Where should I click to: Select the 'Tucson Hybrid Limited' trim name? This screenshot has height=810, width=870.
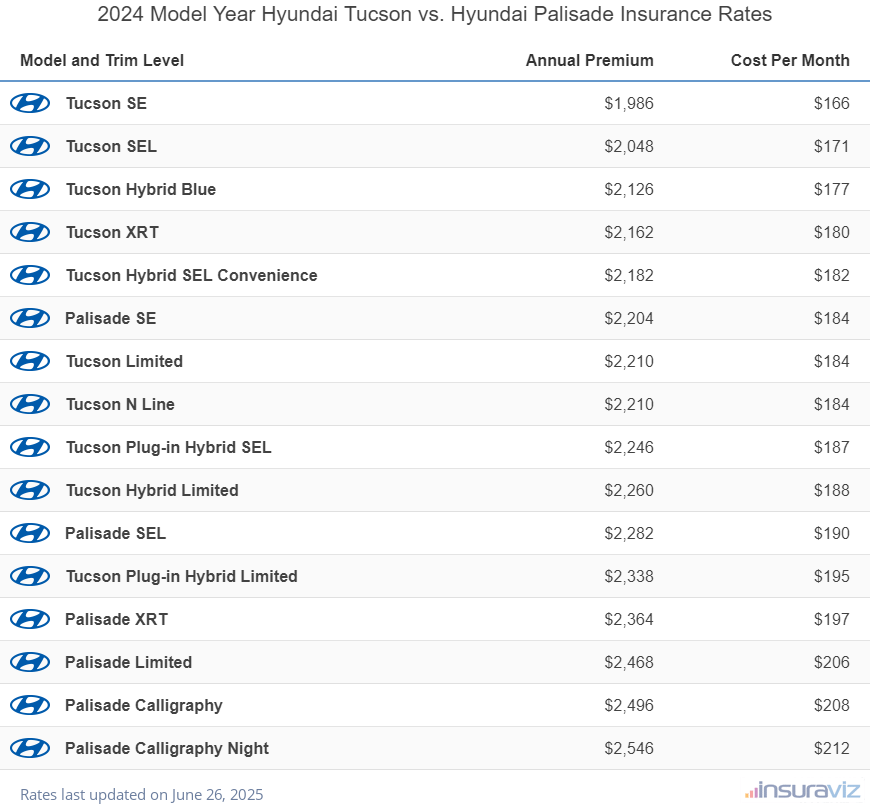pos(153,490)
